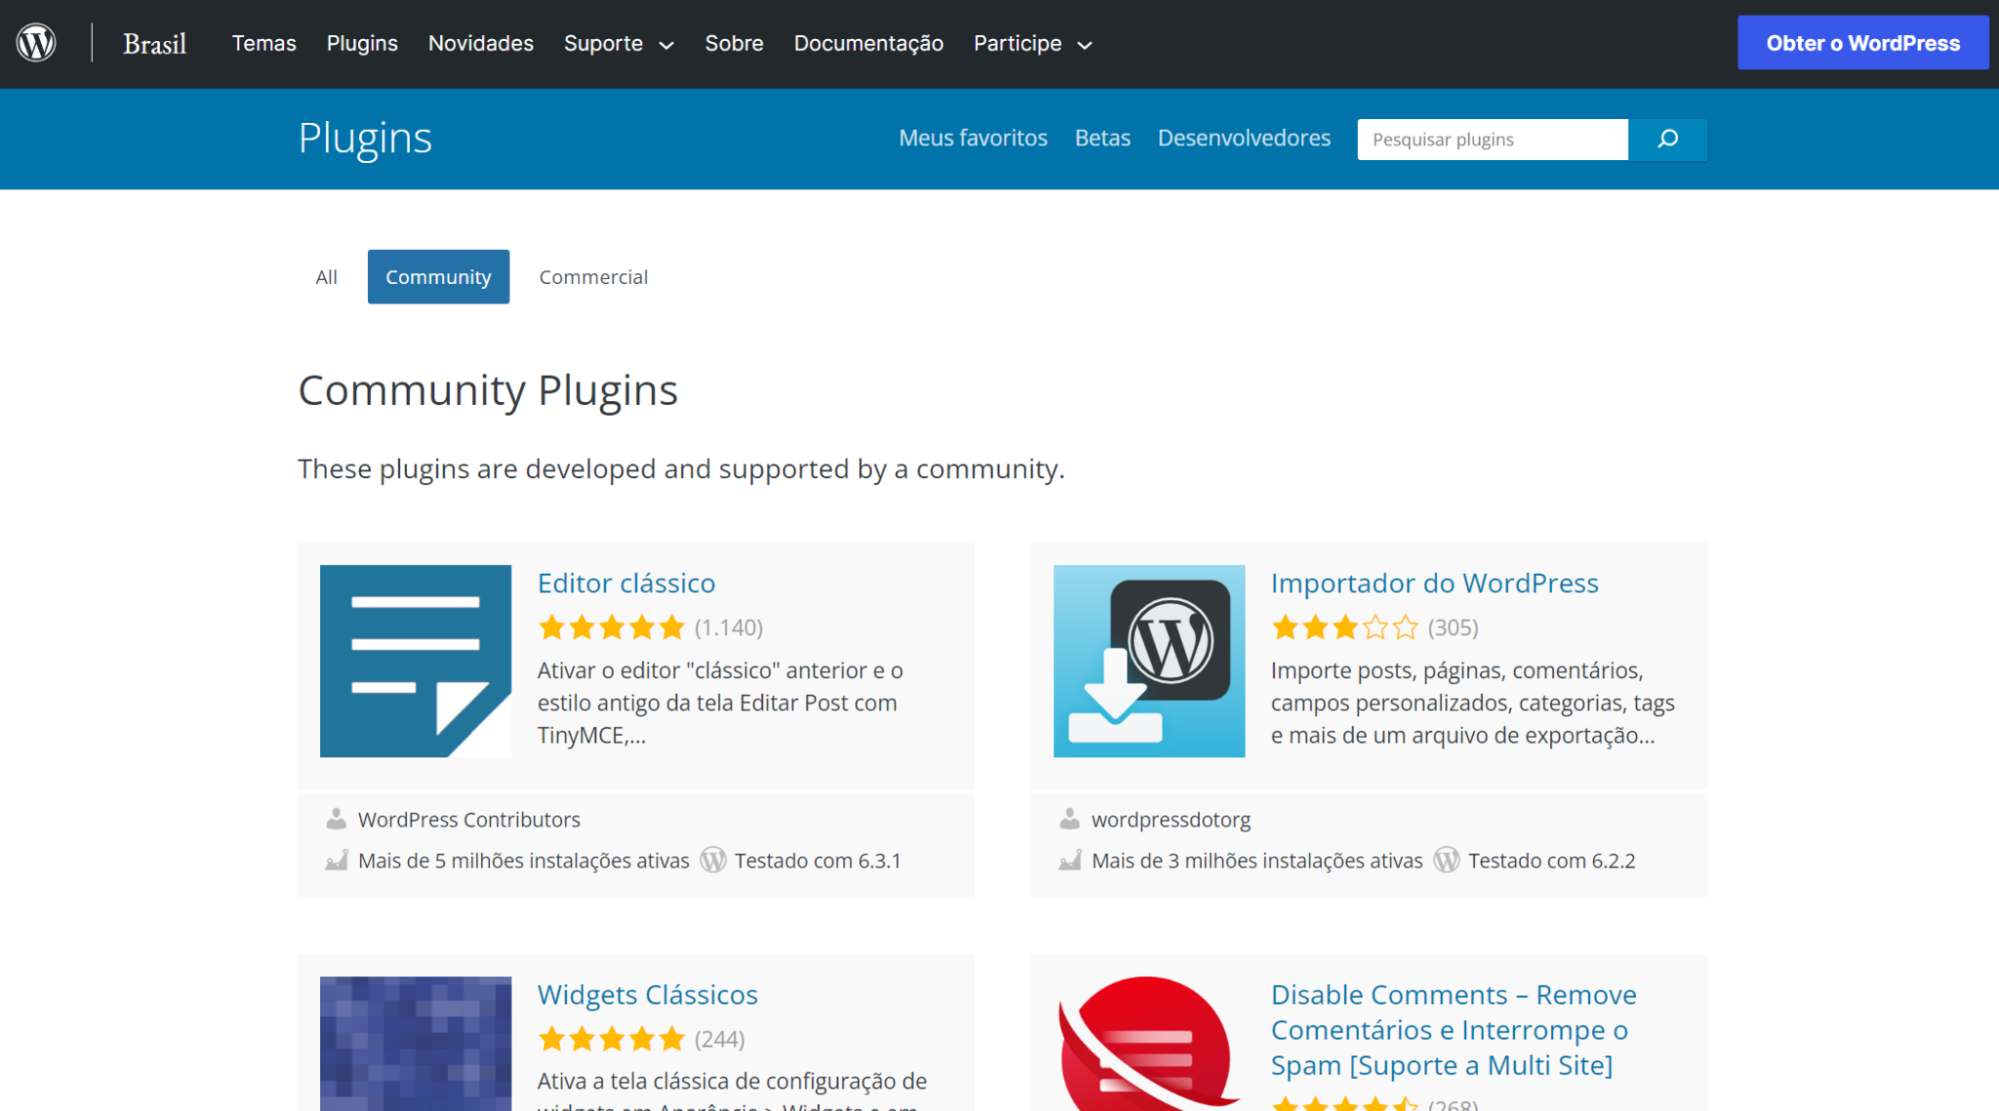Go to Novidades page
The width and height of the screenshot is (1999, 1111).
click(x=481, y=43)
